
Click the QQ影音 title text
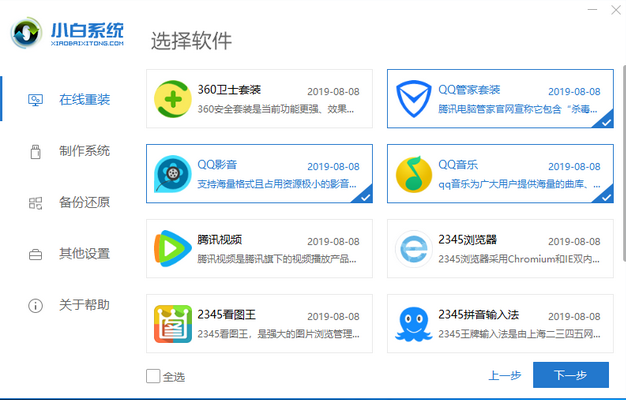tap(217, 164)
